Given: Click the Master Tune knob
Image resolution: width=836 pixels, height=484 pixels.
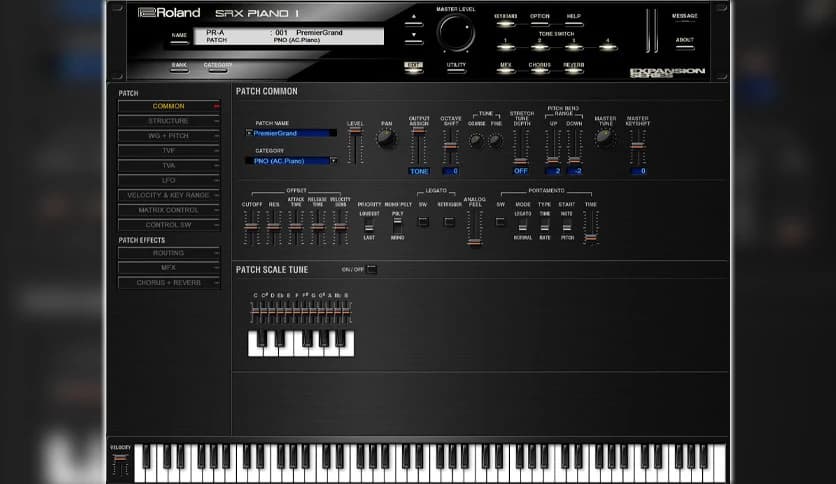Looking at the screenshot, I should [x=604, y=138].
